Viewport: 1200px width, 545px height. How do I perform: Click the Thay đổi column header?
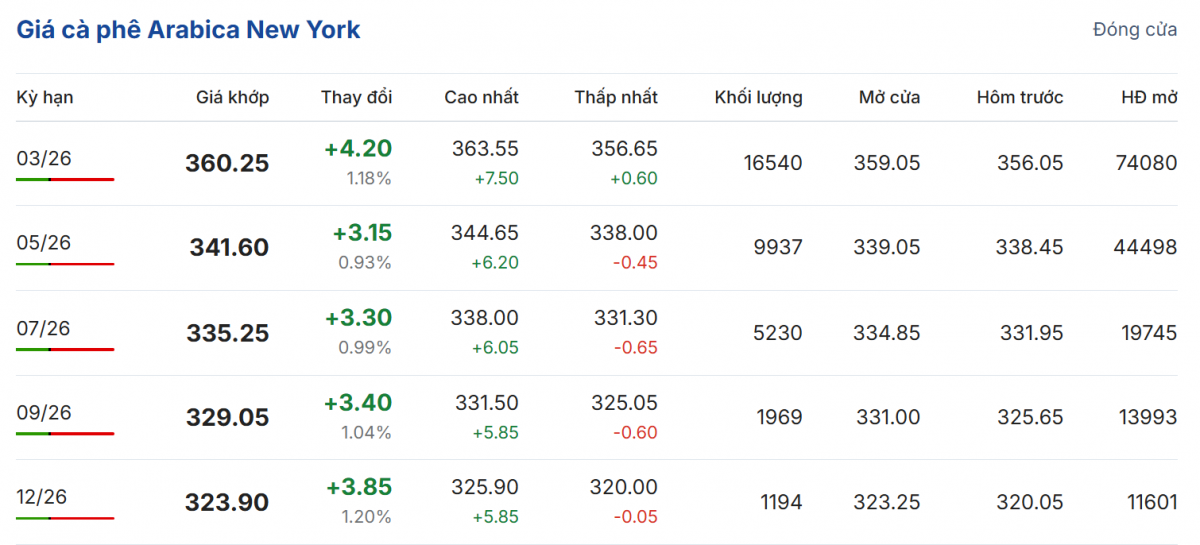tap(356, 97)
